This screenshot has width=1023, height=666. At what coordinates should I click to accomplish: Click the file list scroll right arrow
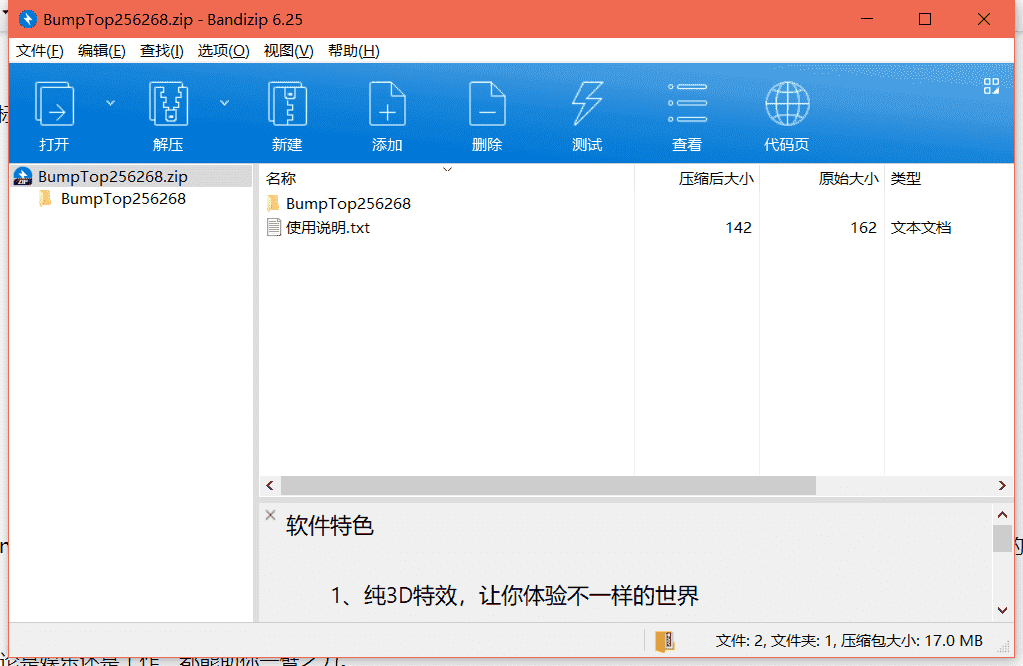1002,485
